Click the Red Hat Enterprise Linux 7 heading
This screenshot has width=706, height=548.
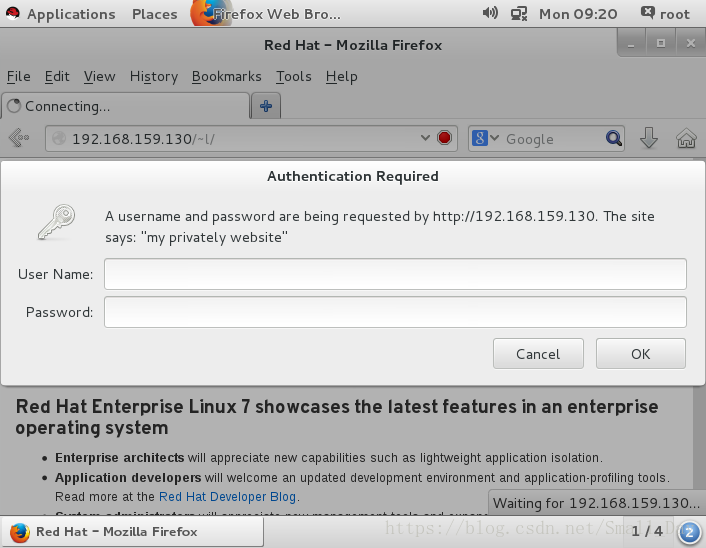[337, 417]
